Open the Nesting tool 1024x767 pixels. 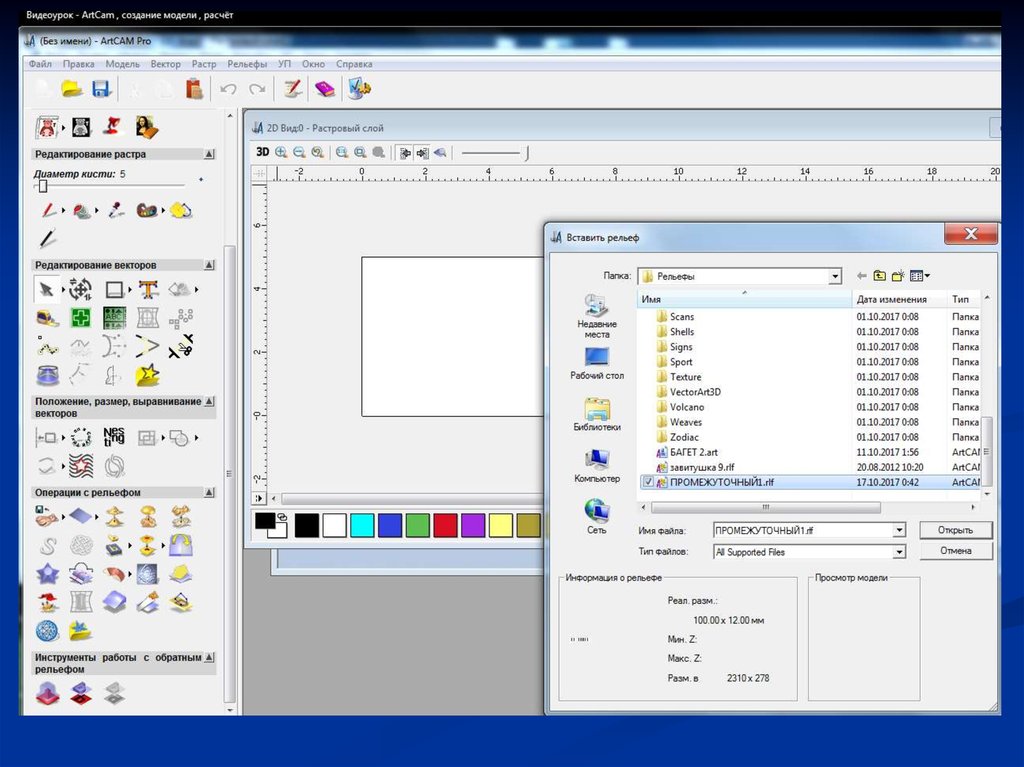114,437
